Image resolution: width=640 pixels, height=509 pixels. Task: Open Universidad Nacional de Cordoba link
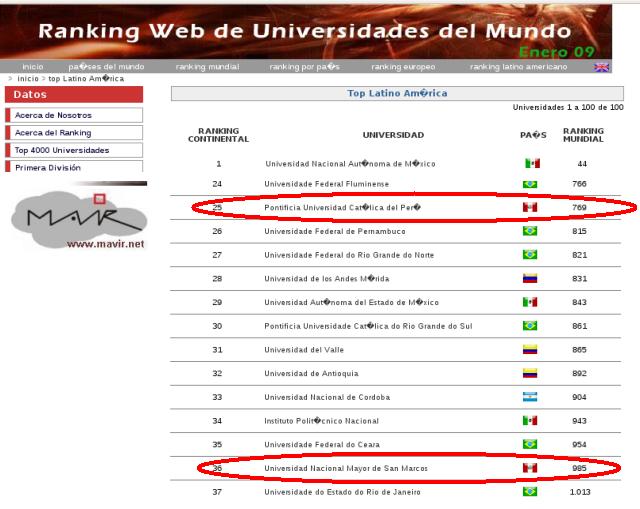point(327,397)
